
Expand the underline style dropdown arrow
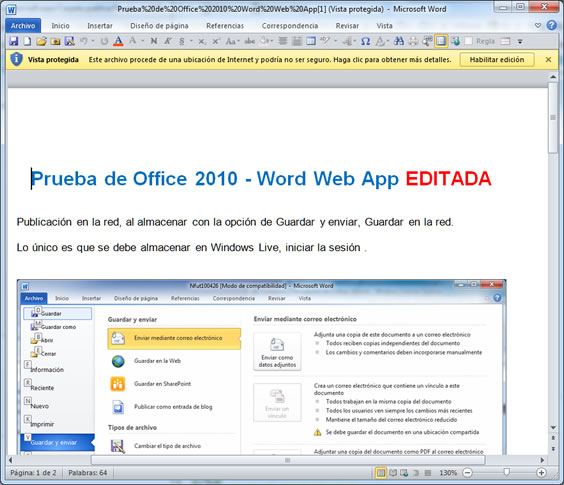[x=191, y=41]
